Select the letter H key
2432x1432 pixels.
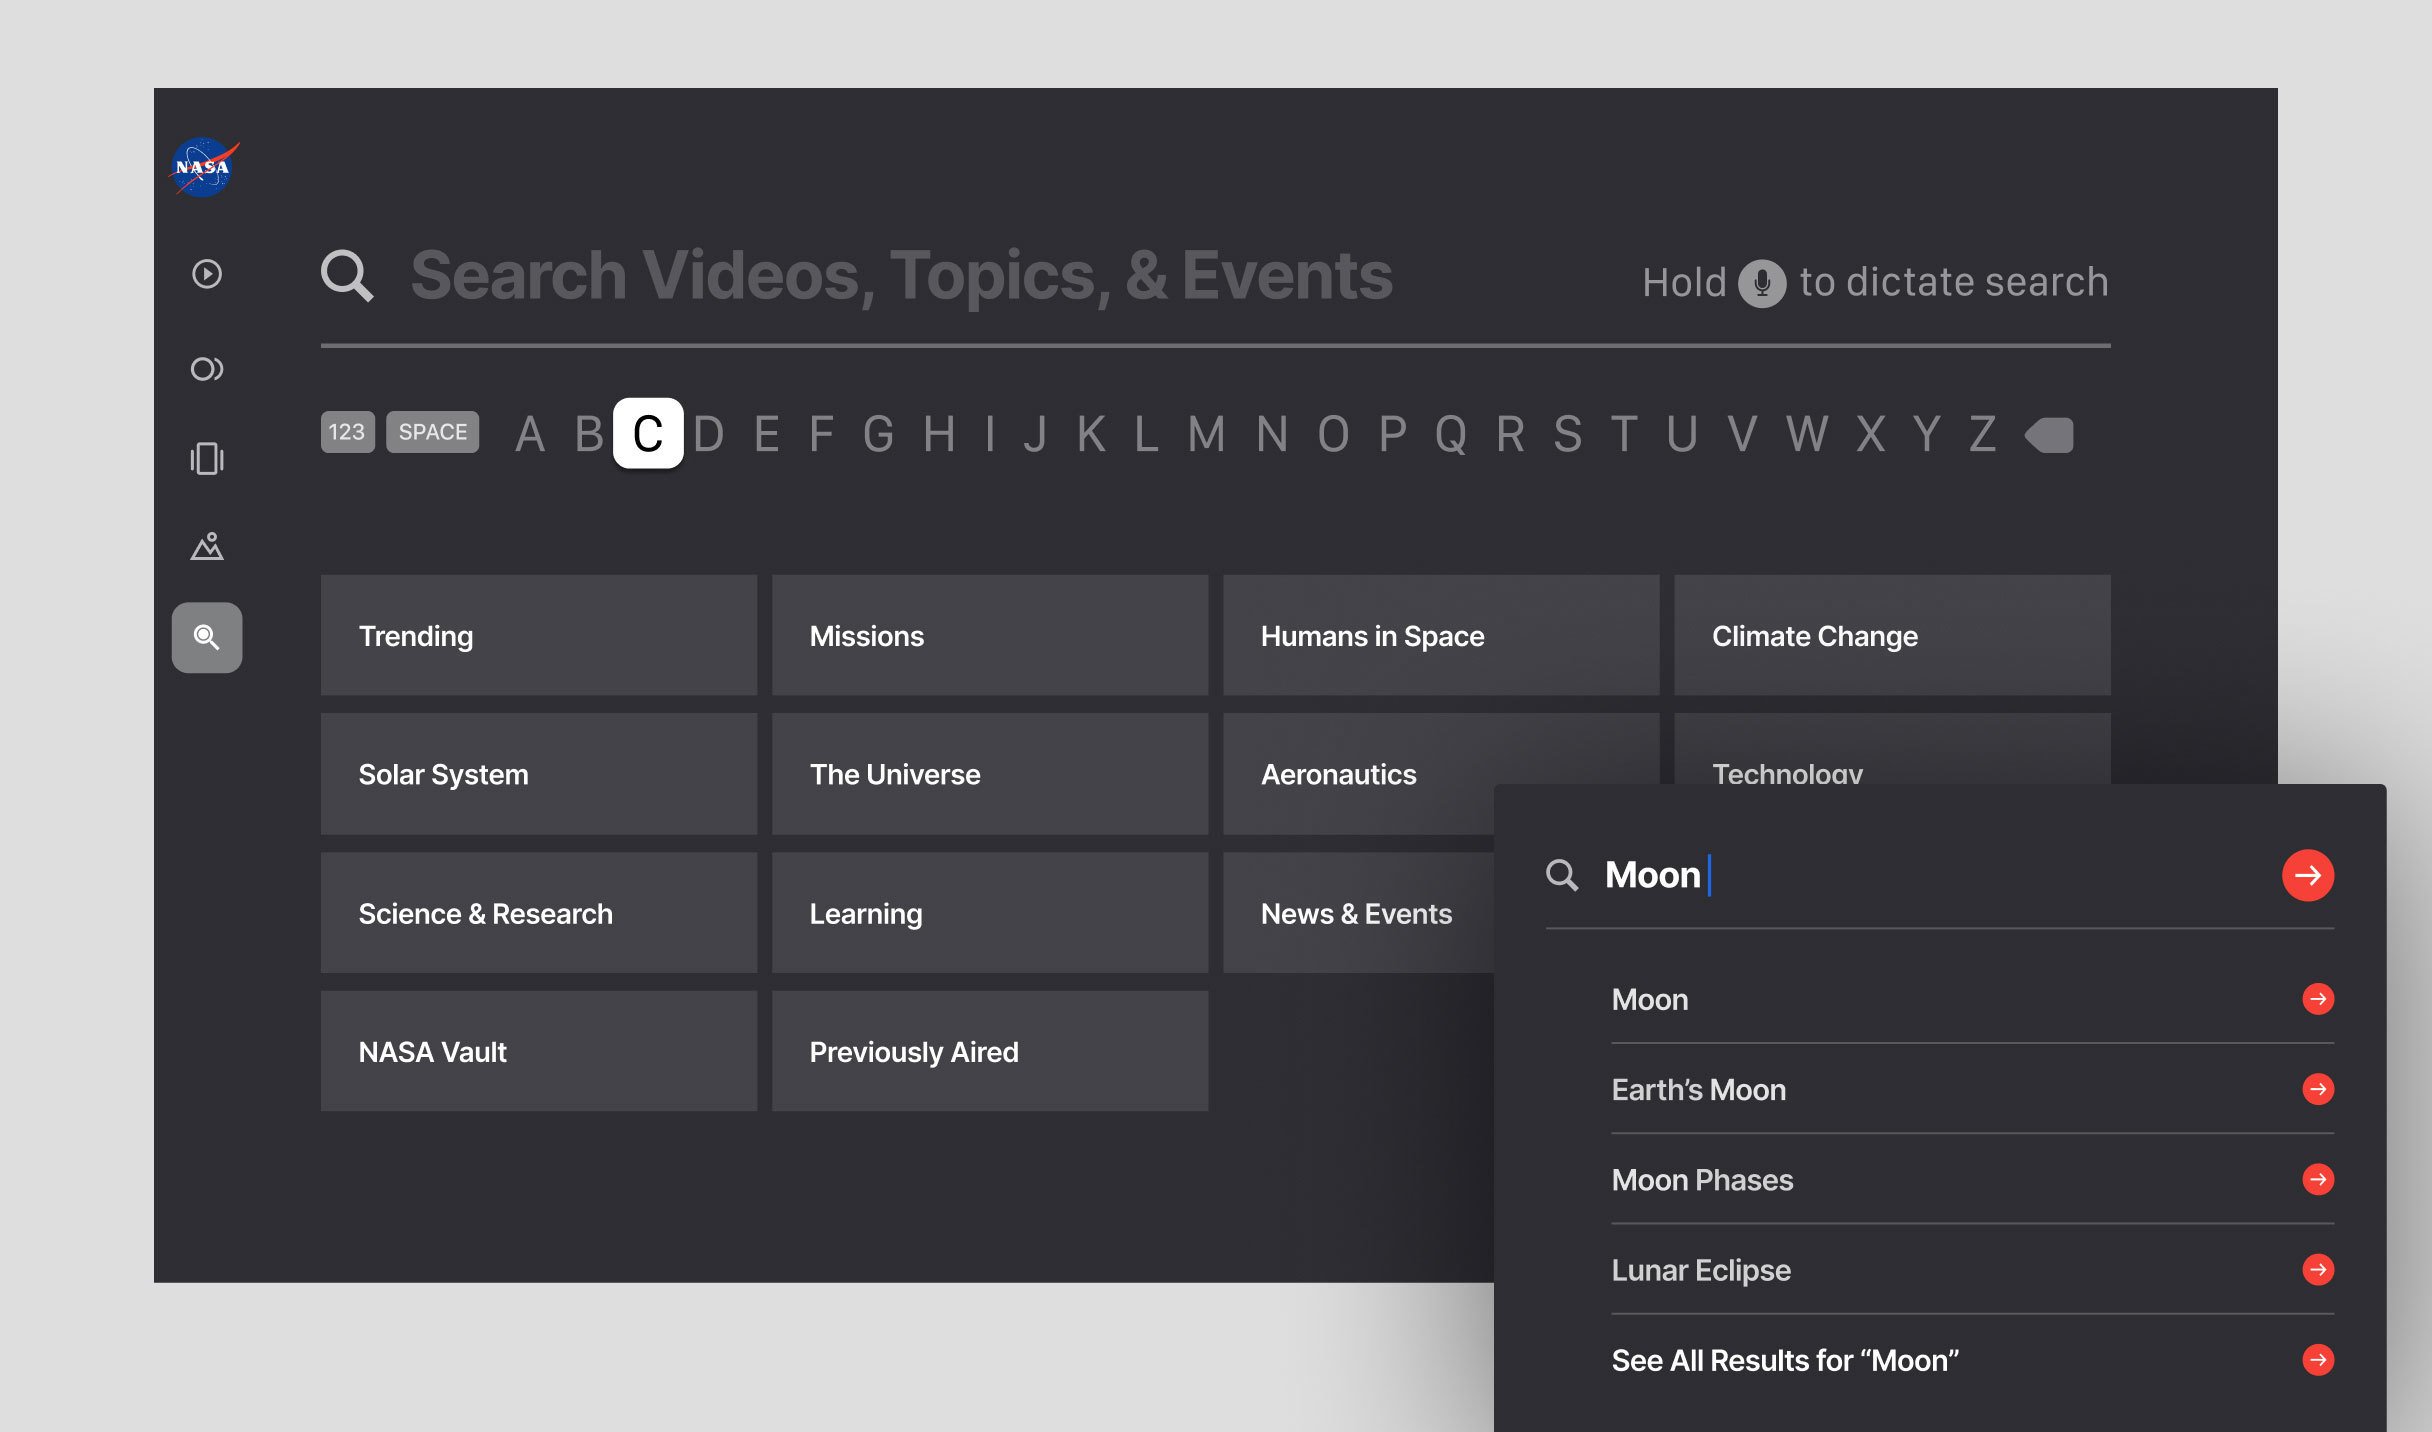click(939, 434)
